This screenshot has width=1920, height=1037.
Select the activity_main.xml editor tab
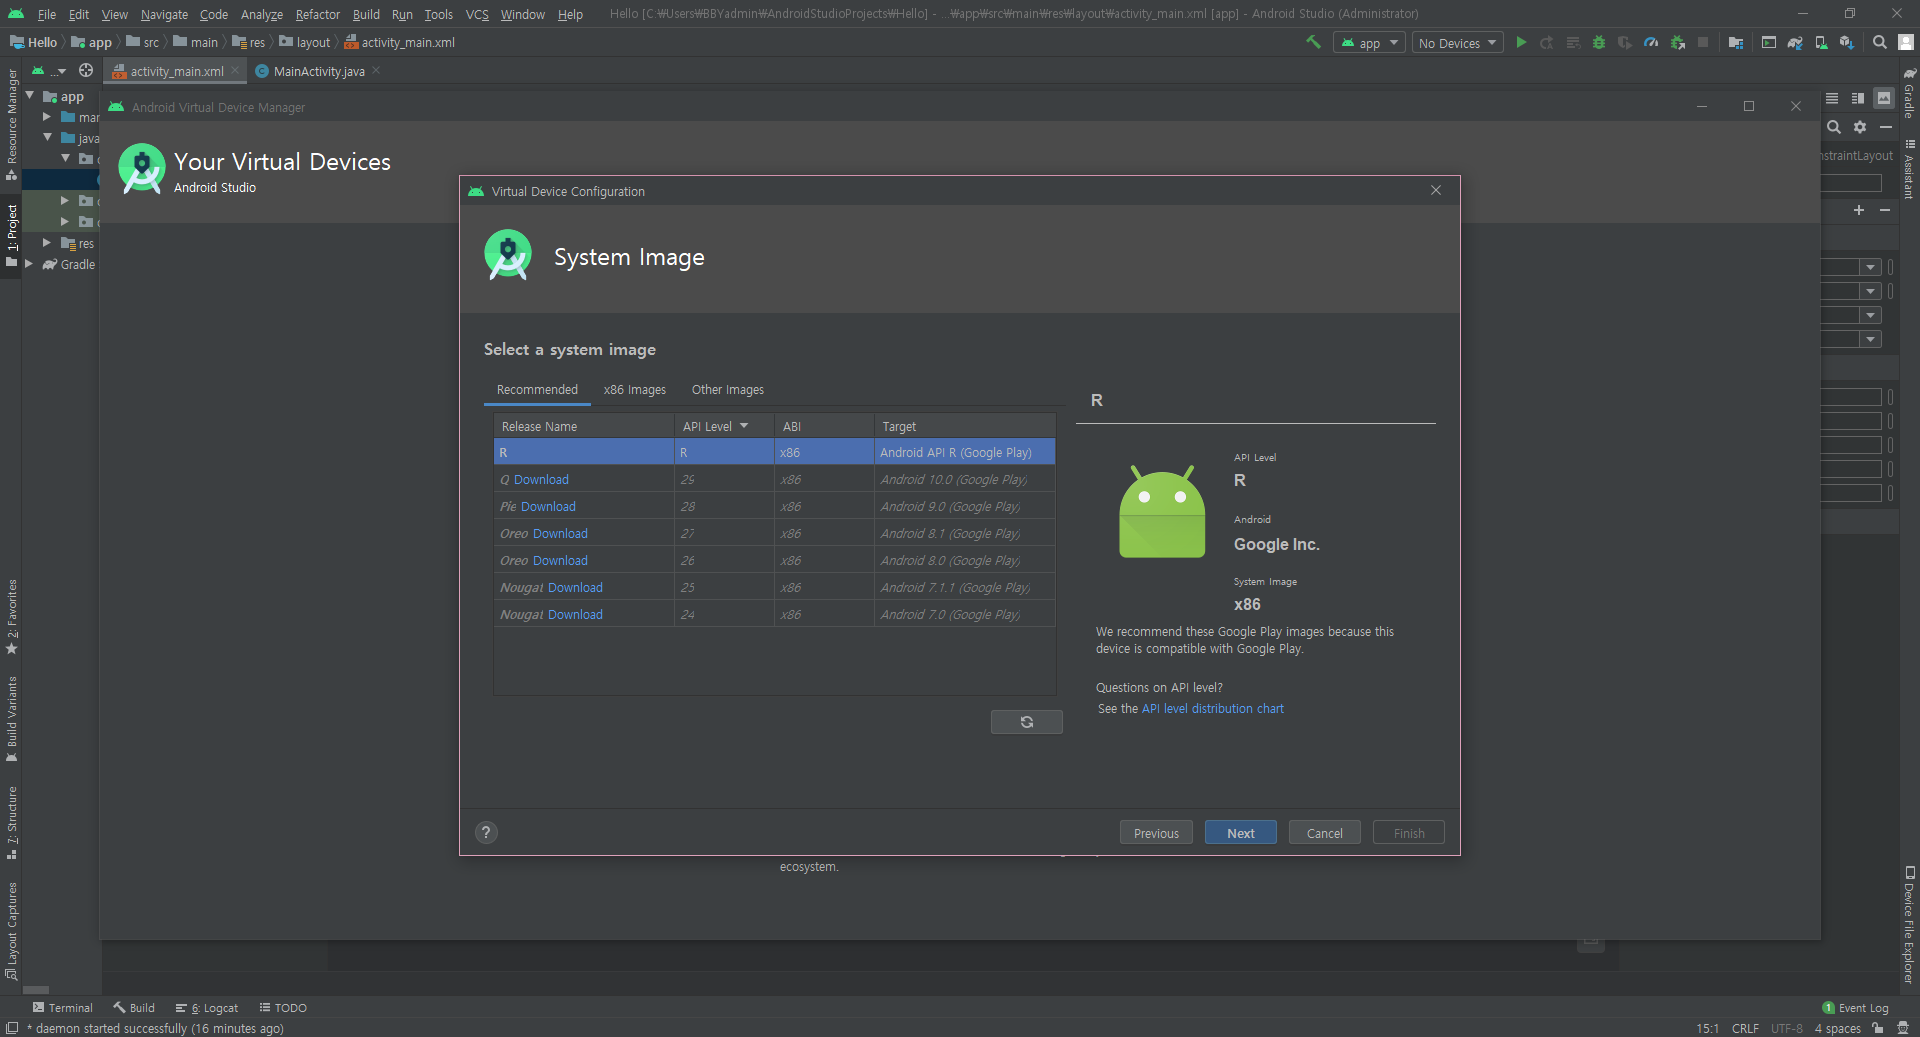(x=176, y=71)
